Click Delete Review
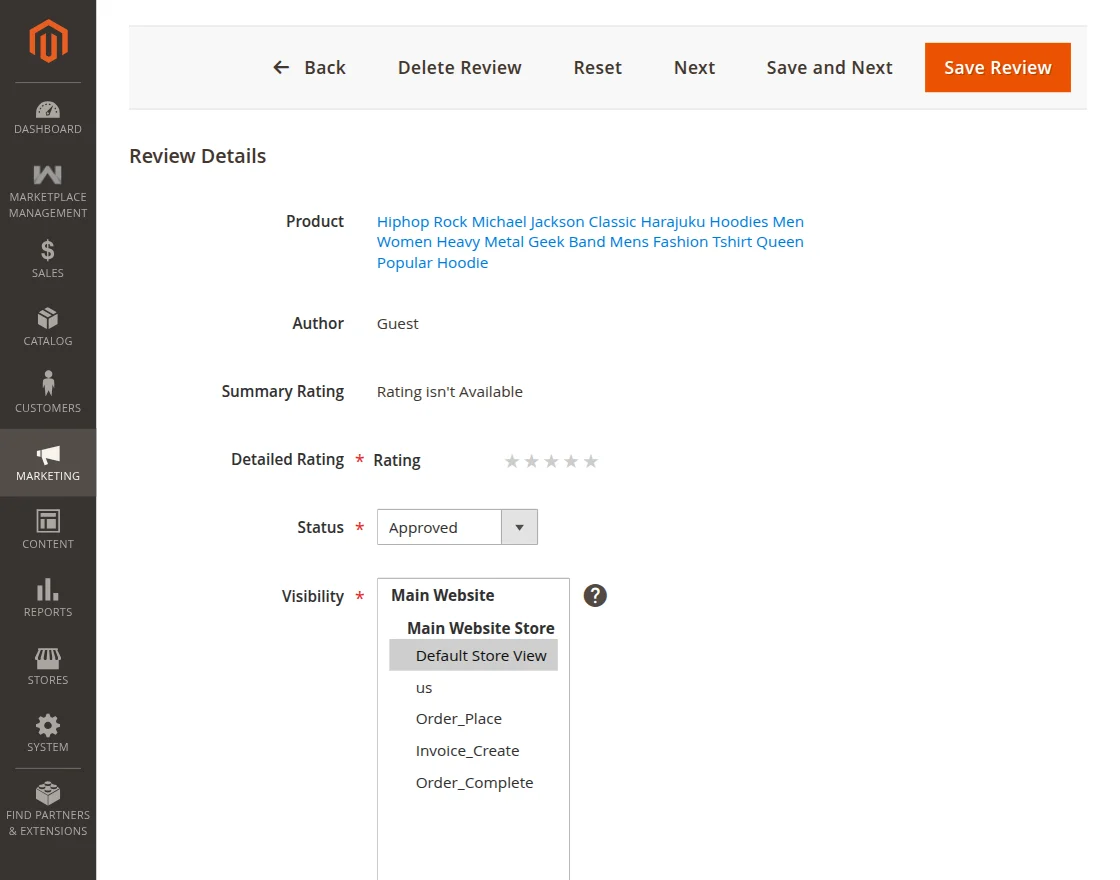Image resolution: width=1120 pixels, height=880 pixels. (459, 67)
